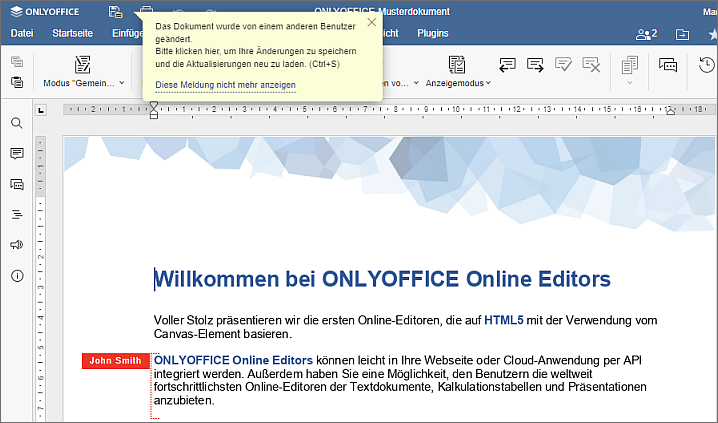Screen dimensions: 718x423
Task: Open version history clock icon
Action: (x=706, y=65)
